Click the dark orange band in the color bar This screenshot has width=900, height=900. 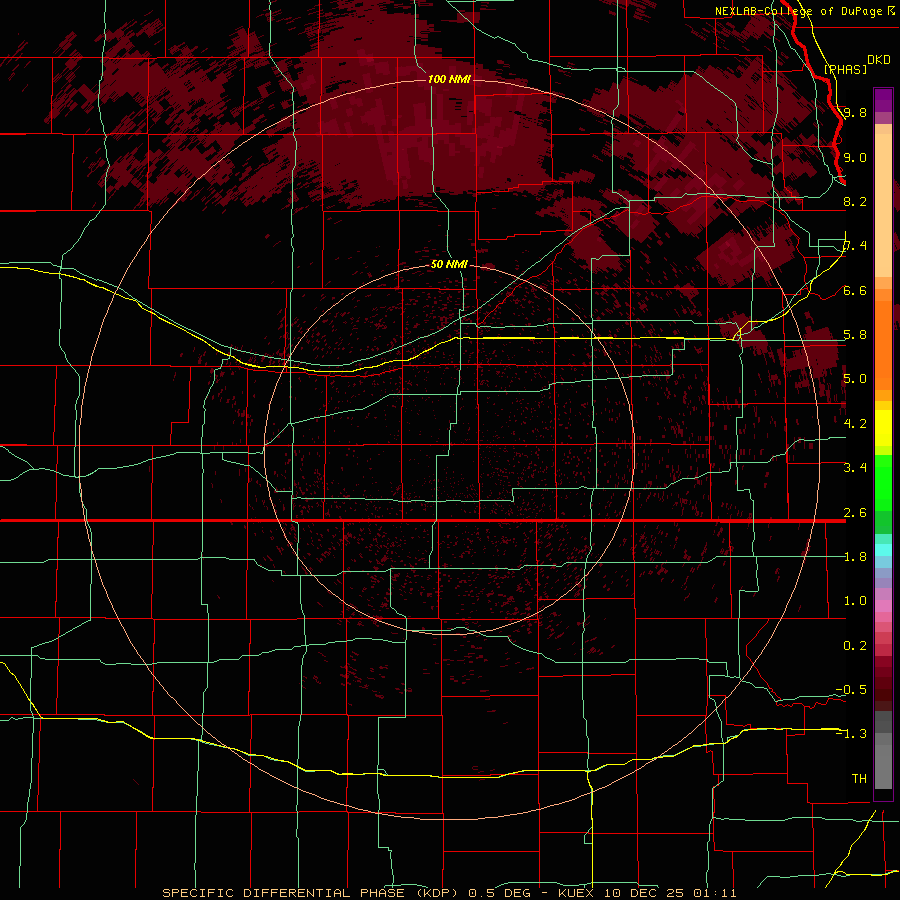(x=883, y=345)
